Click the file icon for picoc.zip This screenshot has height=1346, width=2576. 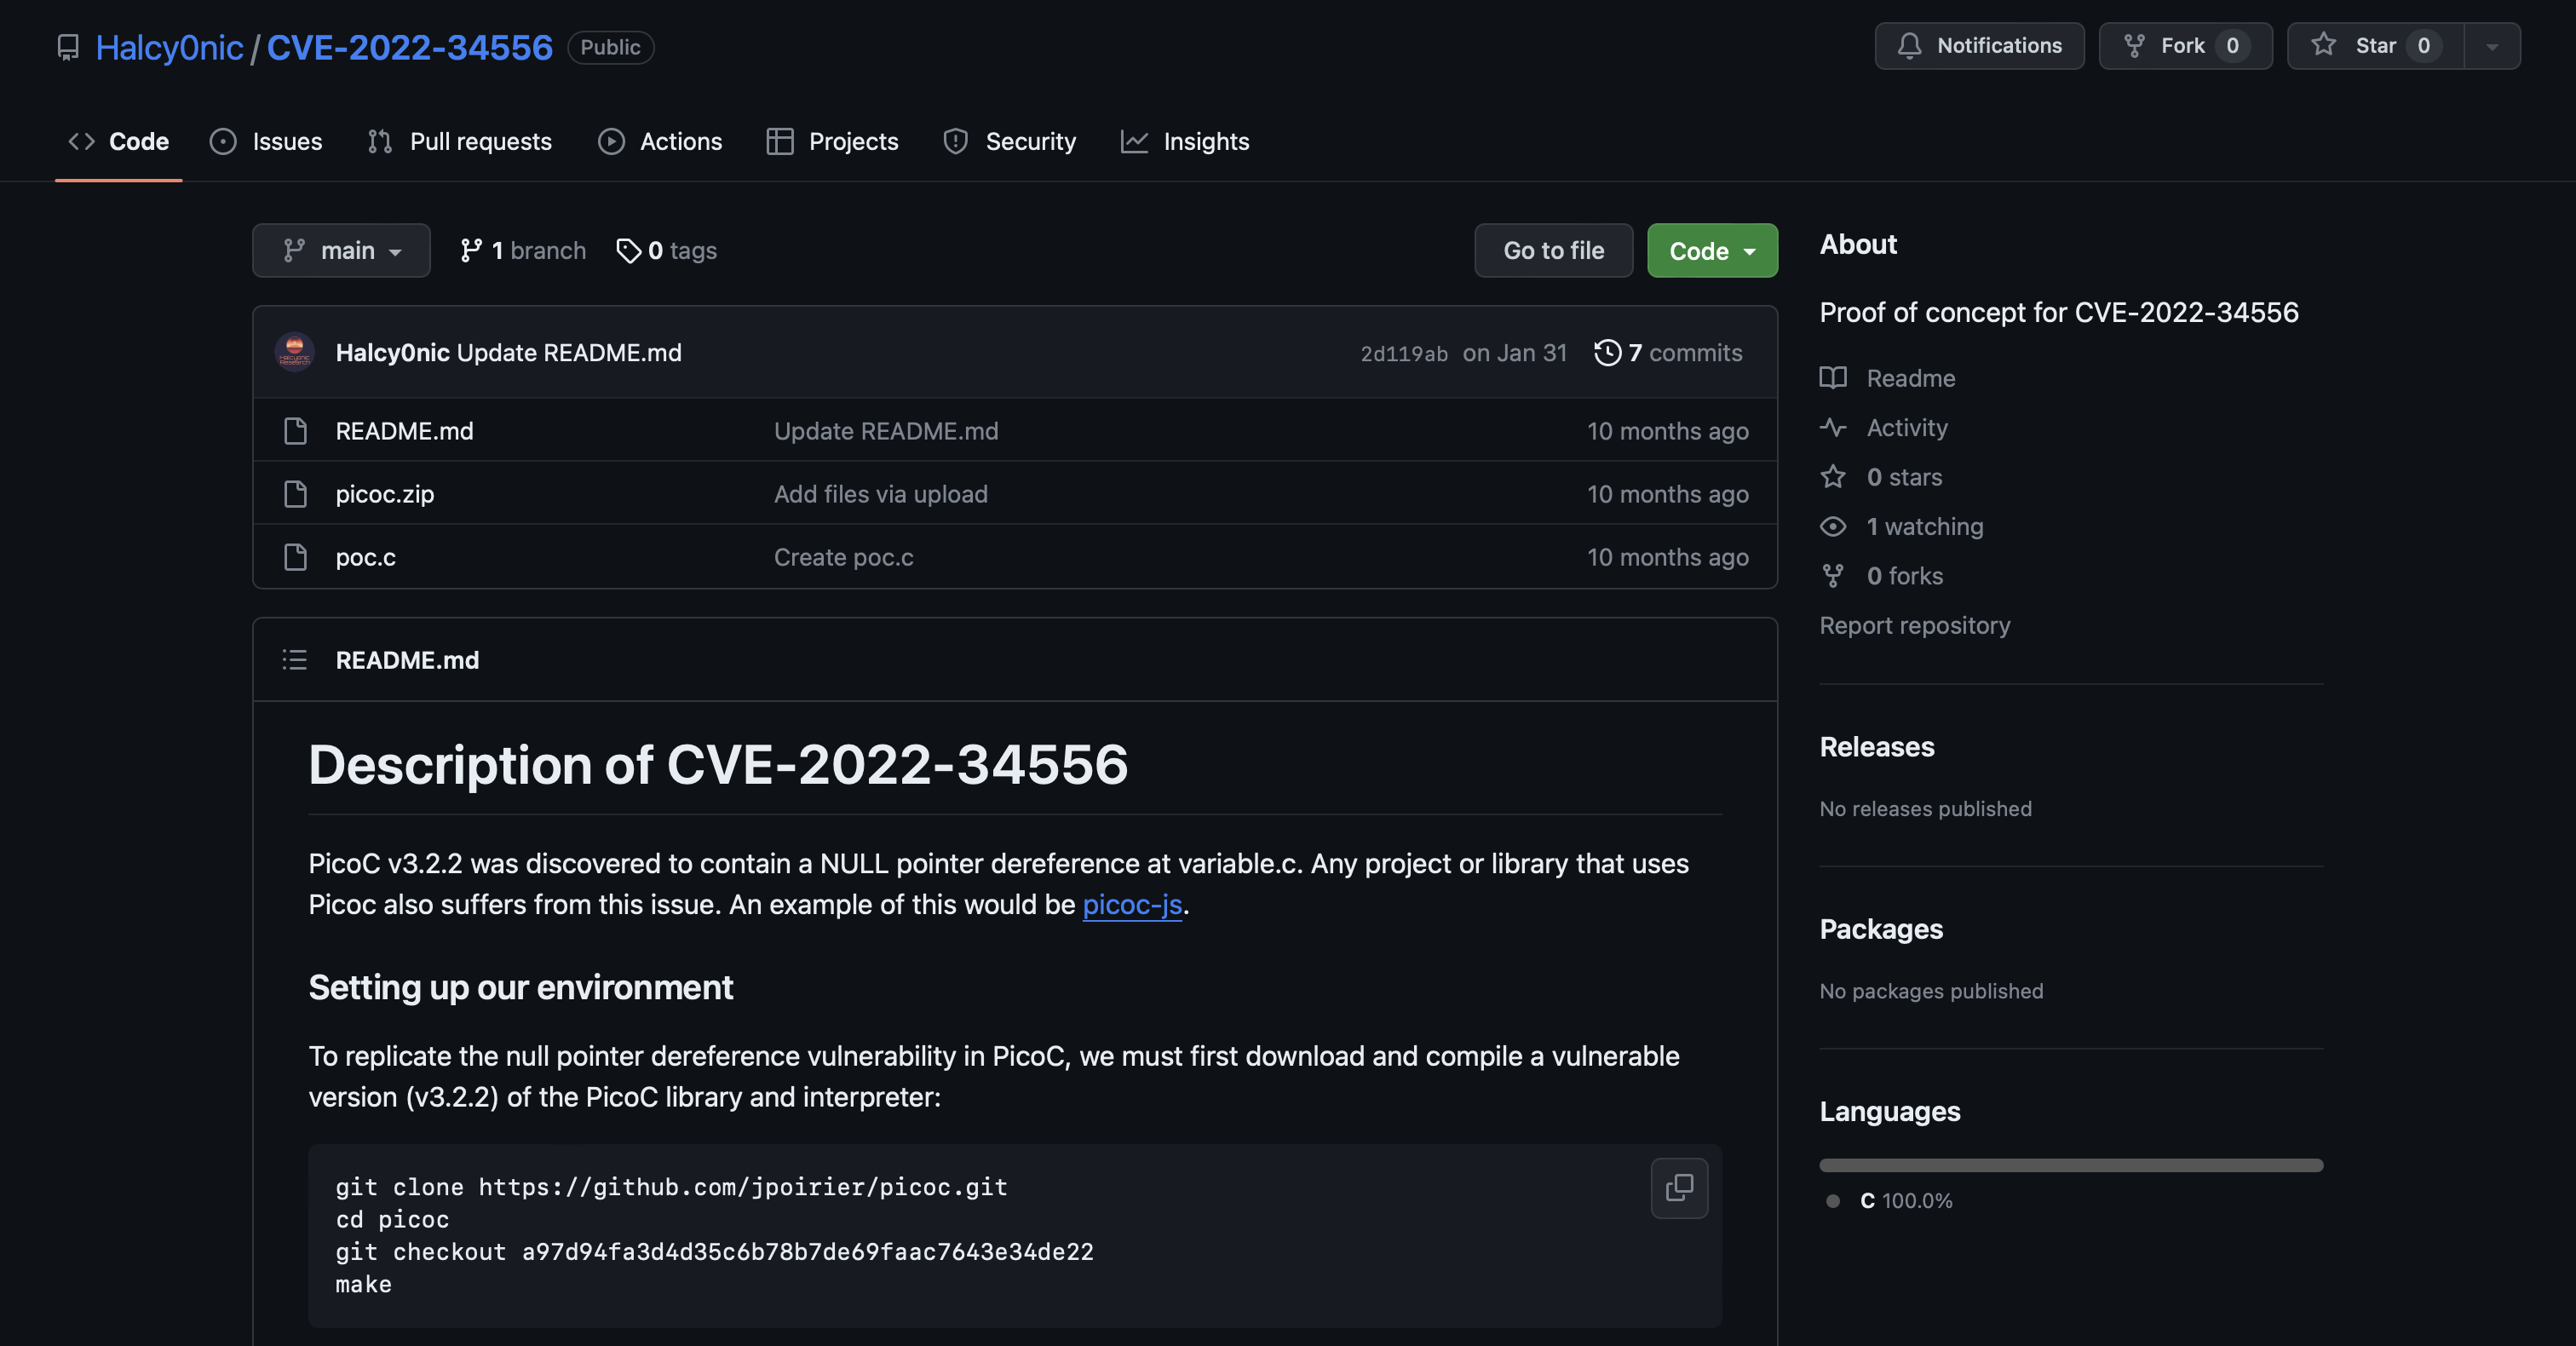point(295,494)
